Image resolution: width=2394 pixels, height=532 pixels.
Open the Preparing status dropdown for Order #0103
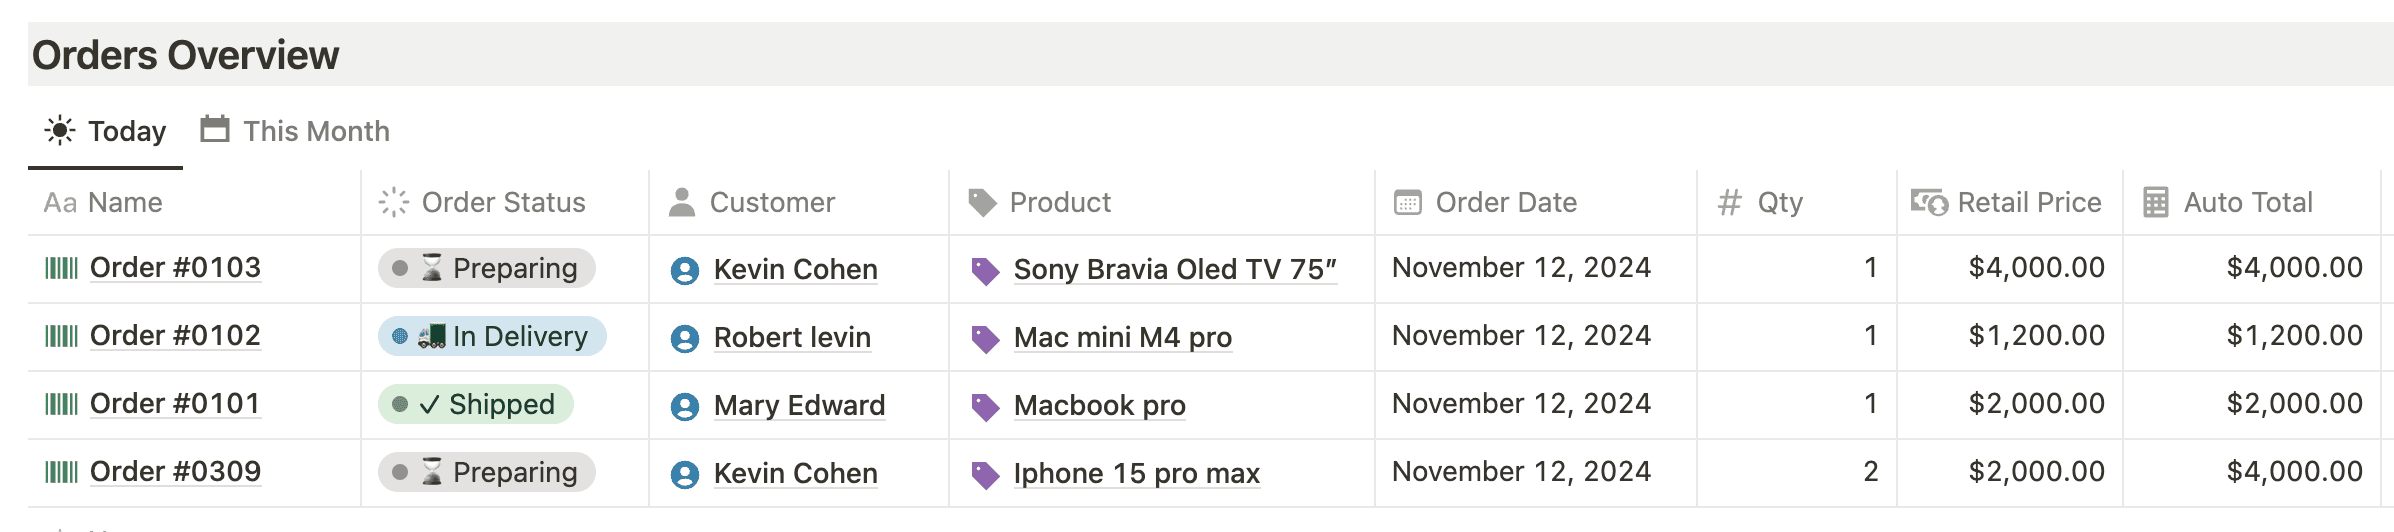click(x=487, y=268)
